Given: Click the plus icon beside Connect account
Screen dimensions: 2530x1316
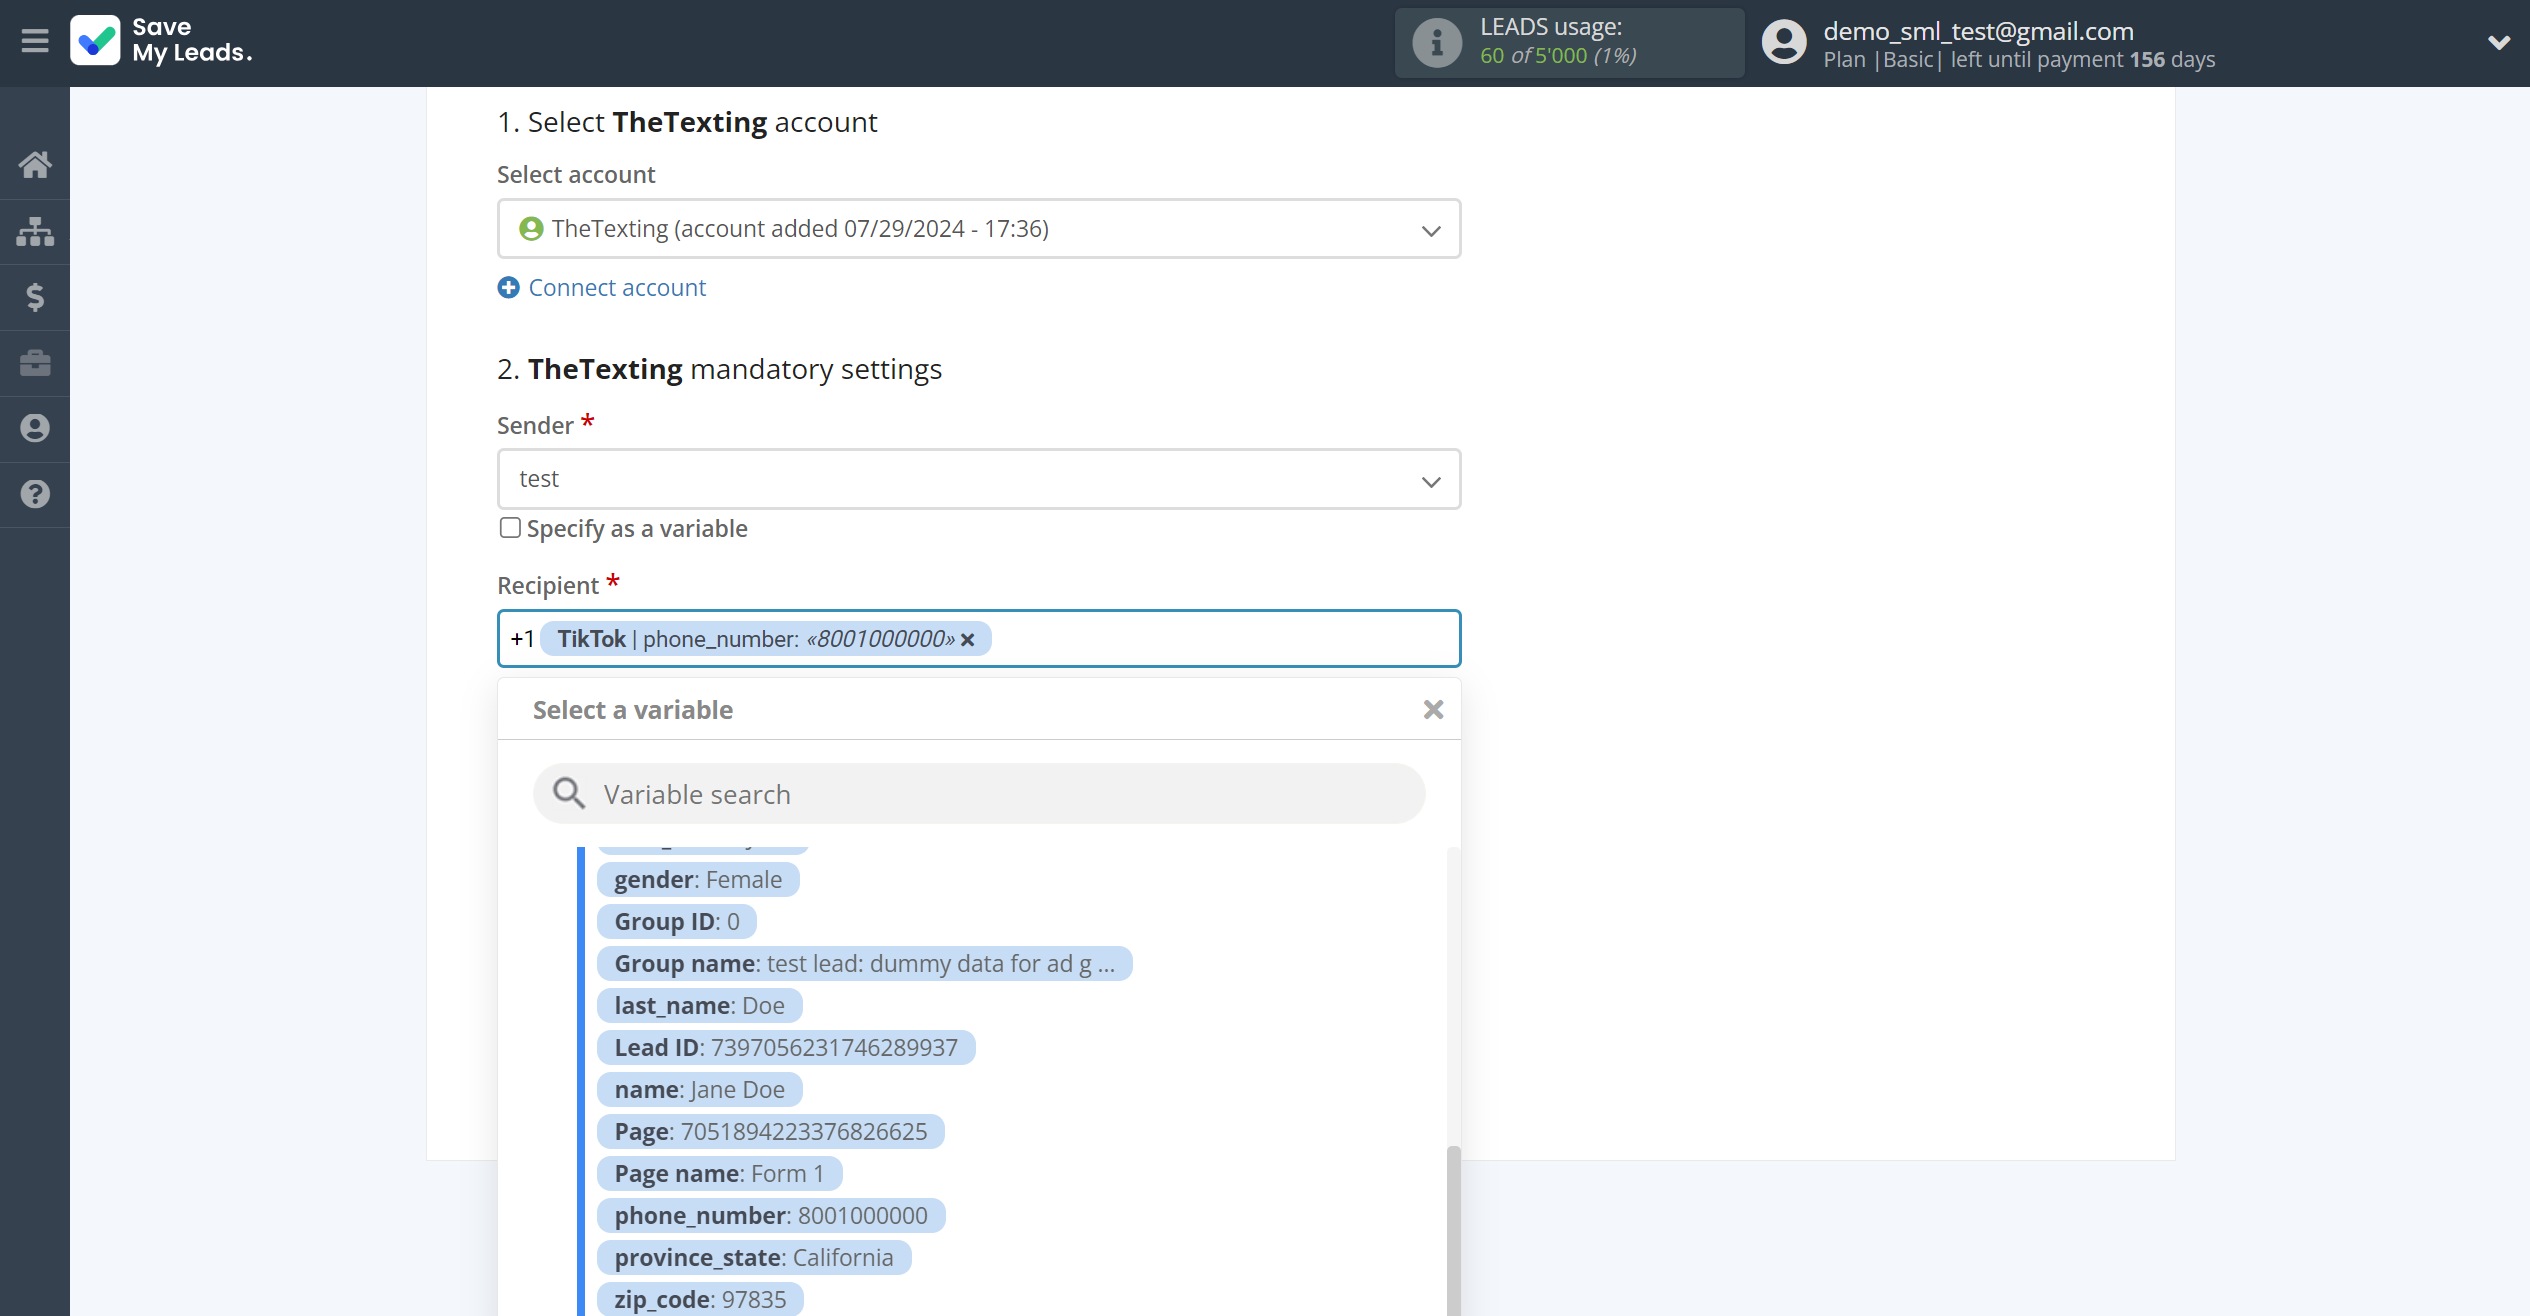Looking at the screenshot, I should coord(509,288).
